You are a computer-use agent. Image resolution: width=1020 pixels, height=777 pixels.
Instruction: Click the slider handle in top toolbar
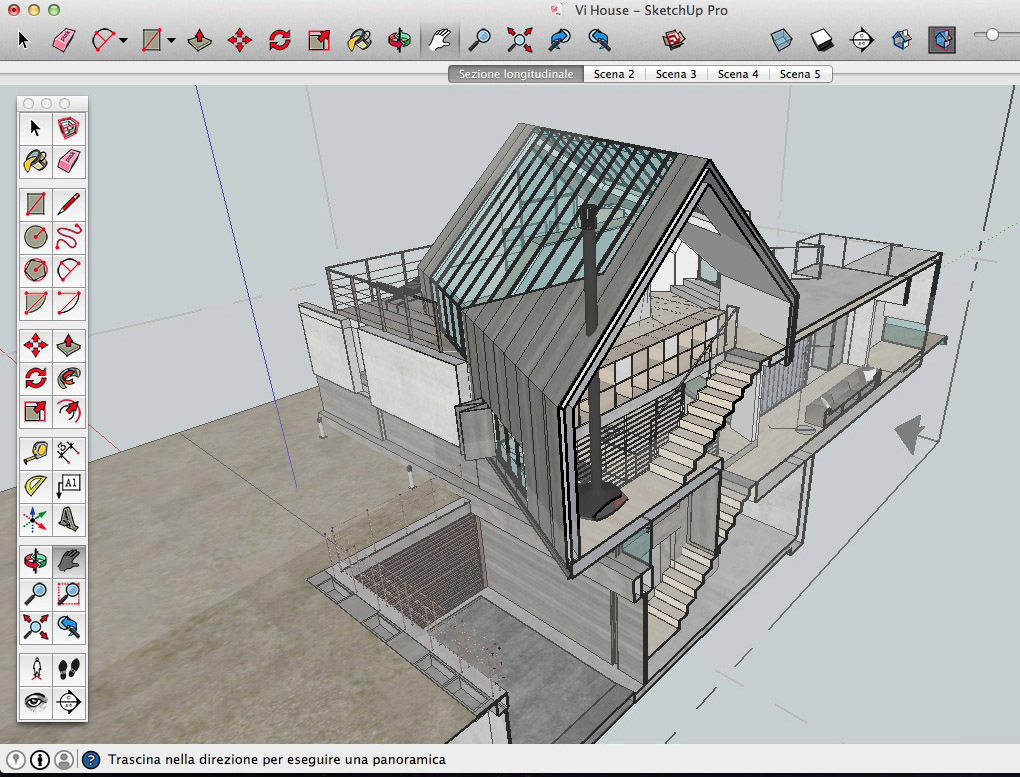point(992,35)
